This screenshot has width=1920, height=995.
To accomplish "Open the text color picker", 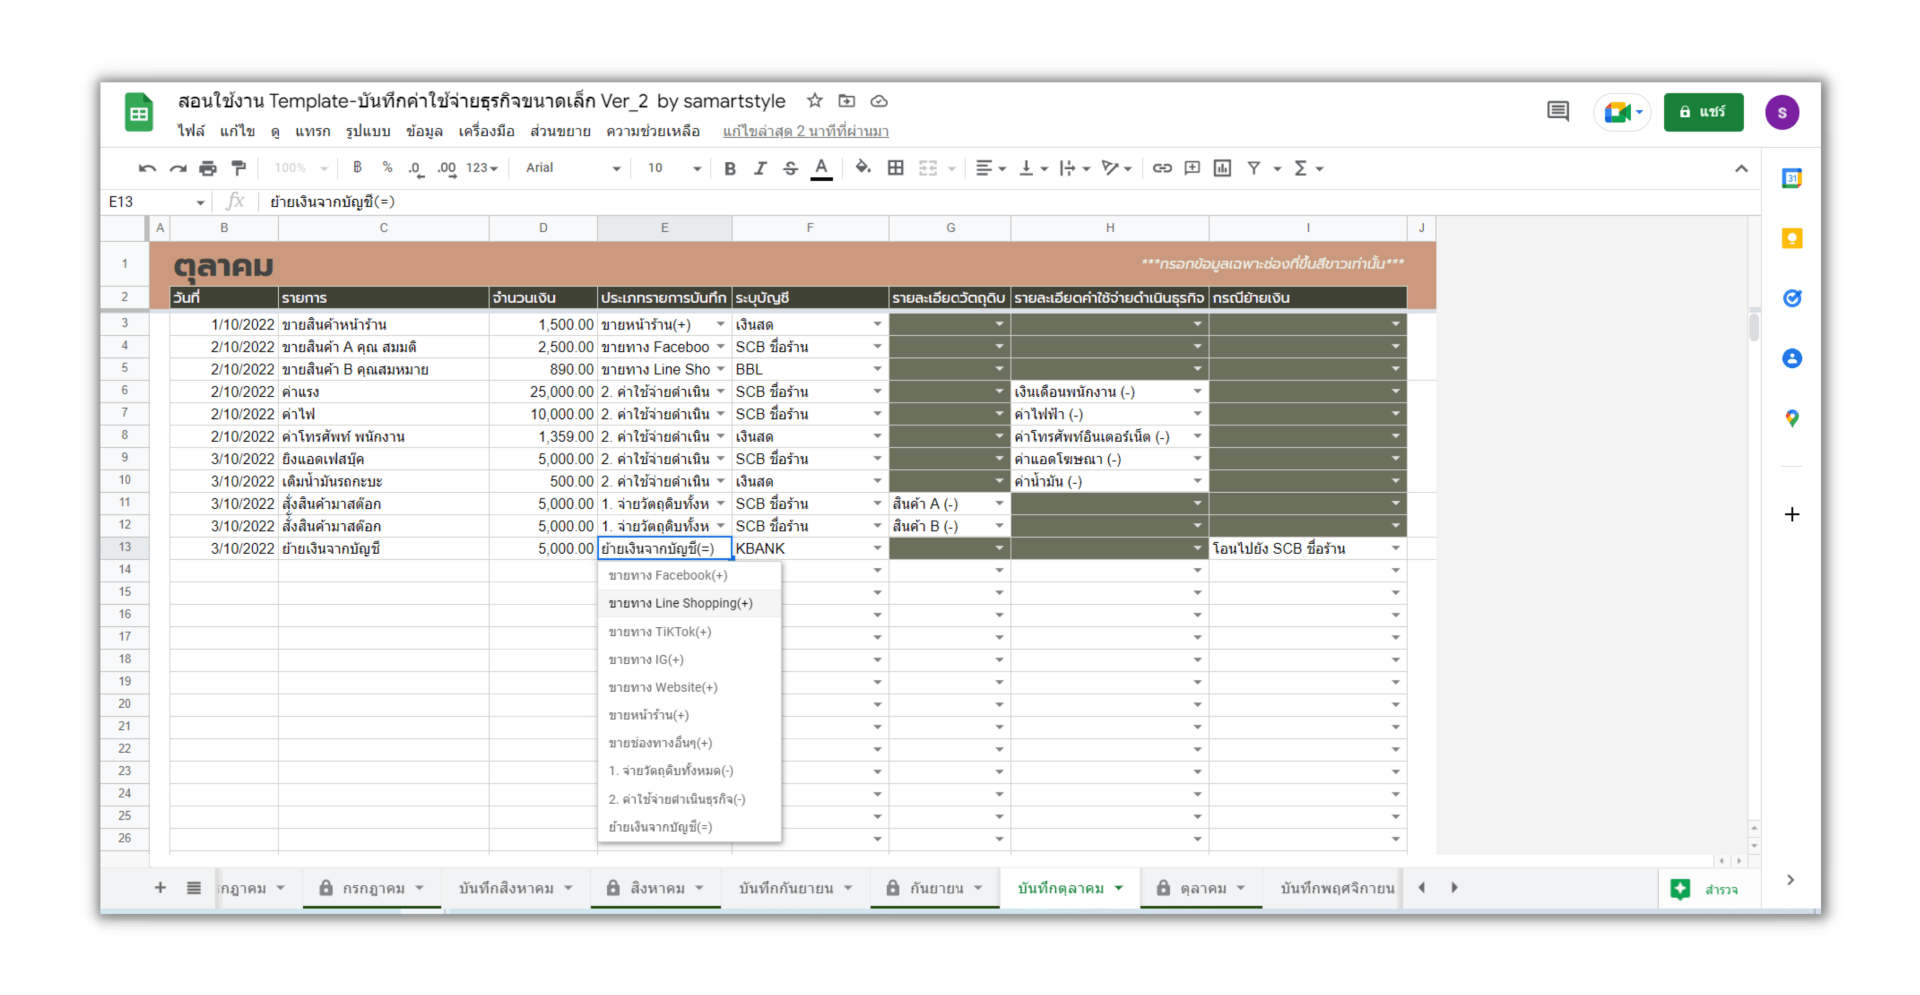I will pos(822,168).
